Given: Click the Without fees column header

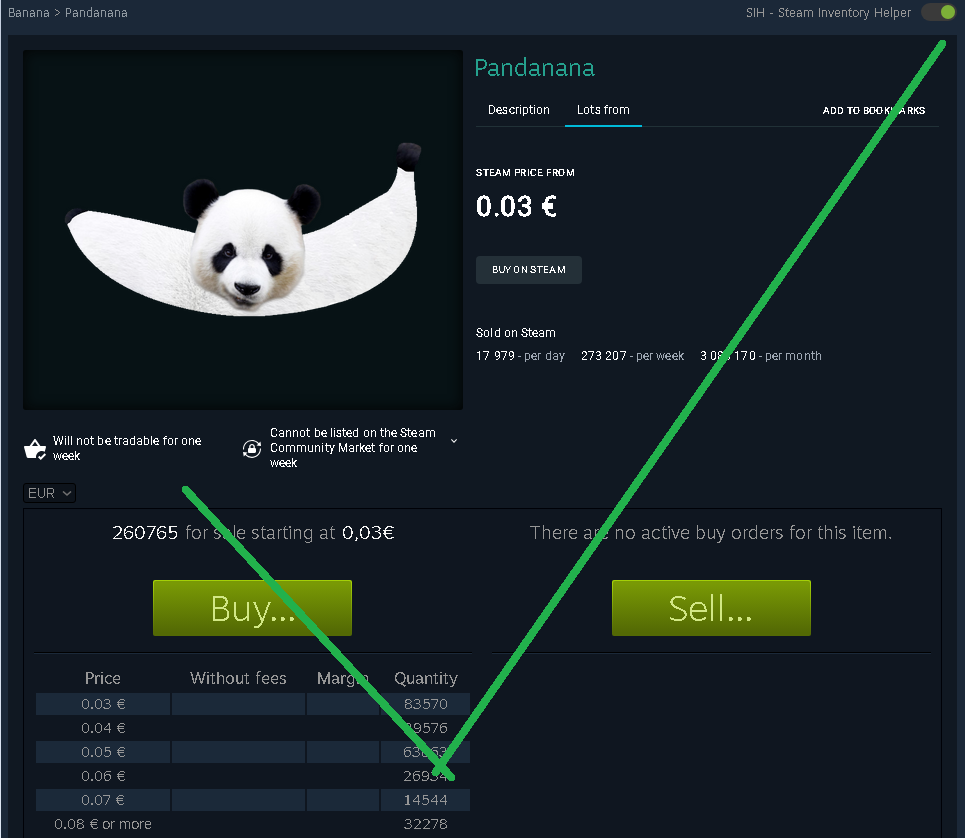Looking at the screenshot, I should point(238,678).
